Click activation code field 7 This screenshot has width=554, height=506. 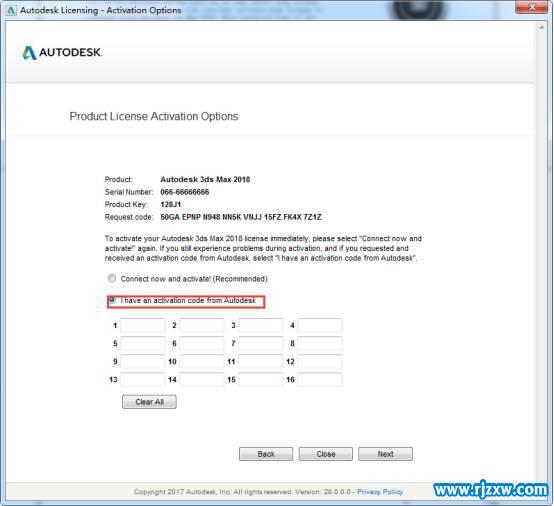tap(261, 343)
